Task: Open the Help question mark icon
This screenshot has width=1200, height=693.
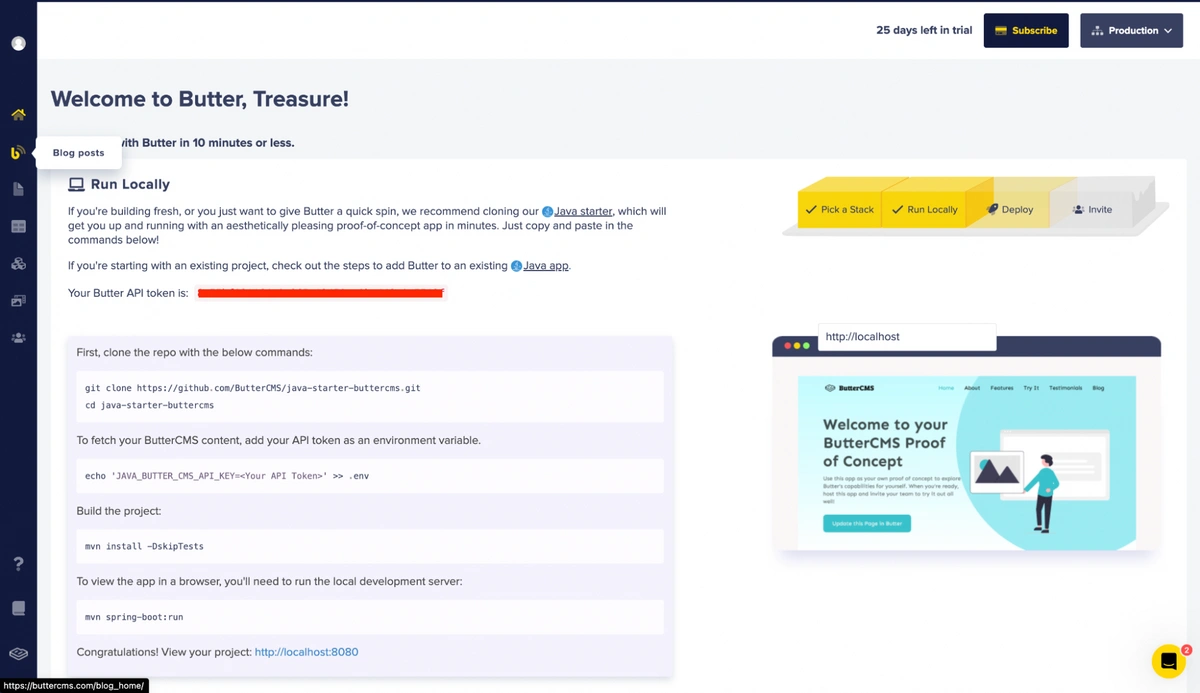Action: (x=18, y=564)
